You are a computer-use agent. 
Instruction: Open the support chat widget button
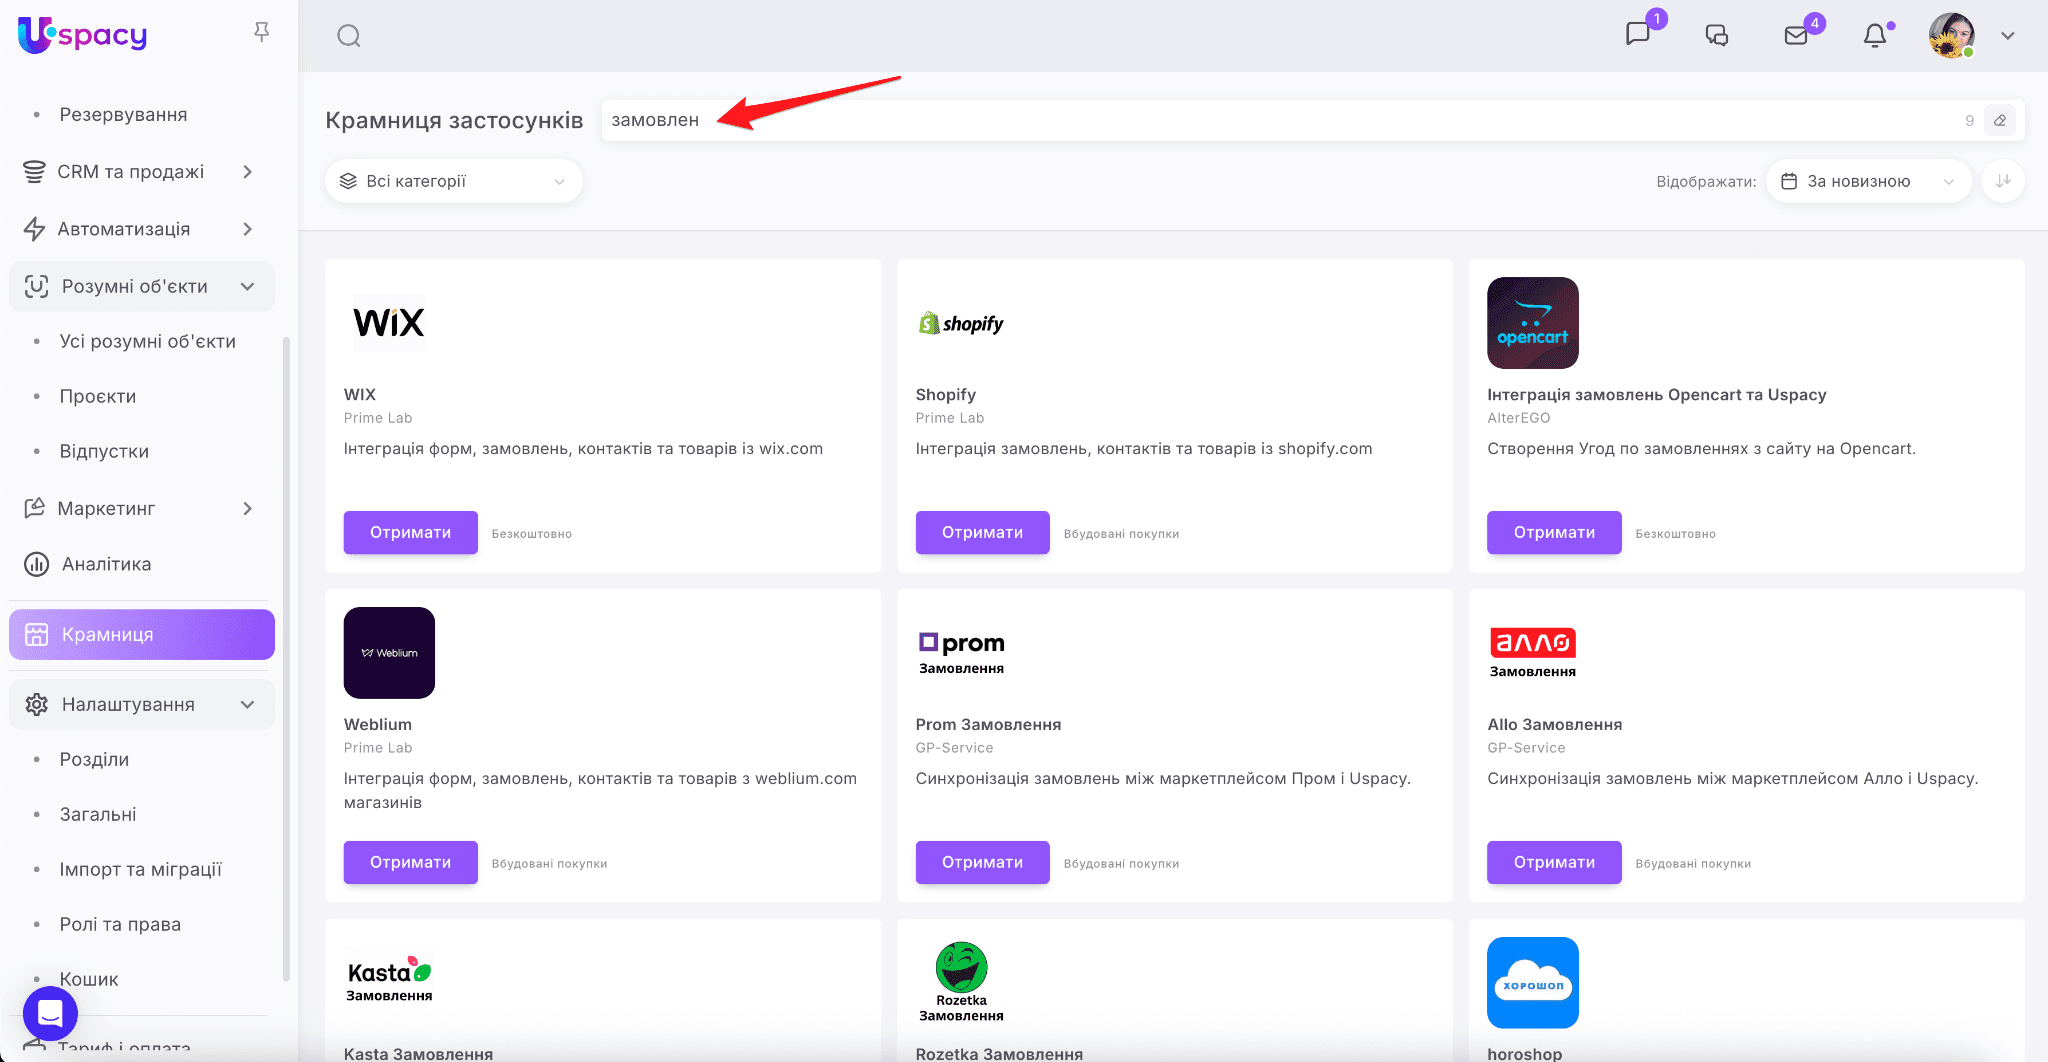tap(50, 1013)
